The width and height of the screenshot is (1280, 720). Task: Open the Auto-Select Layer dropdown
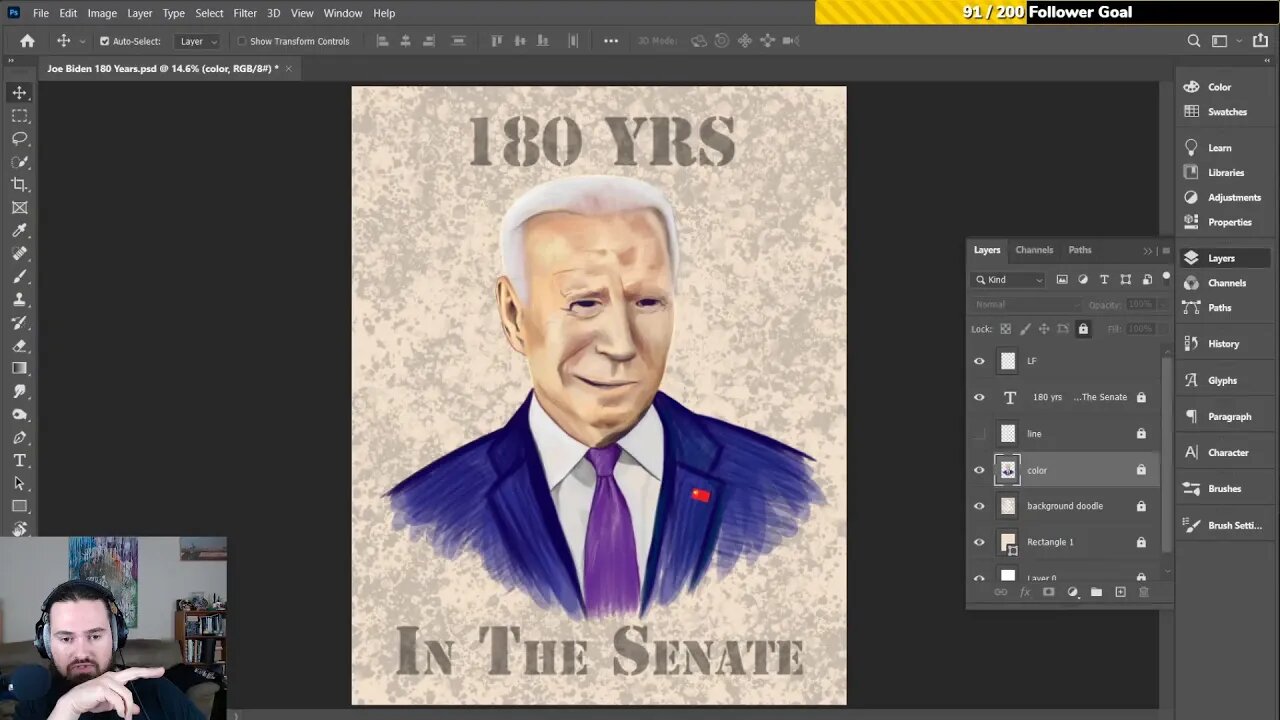197,41
